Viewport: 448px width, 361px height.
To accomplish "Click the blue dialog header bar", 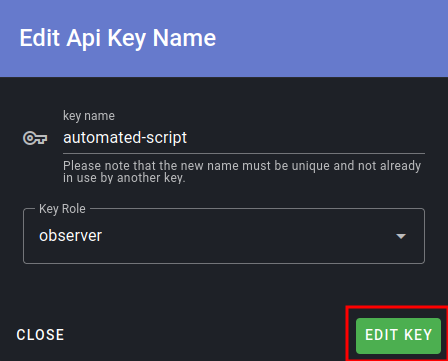I will click(224, 38).
